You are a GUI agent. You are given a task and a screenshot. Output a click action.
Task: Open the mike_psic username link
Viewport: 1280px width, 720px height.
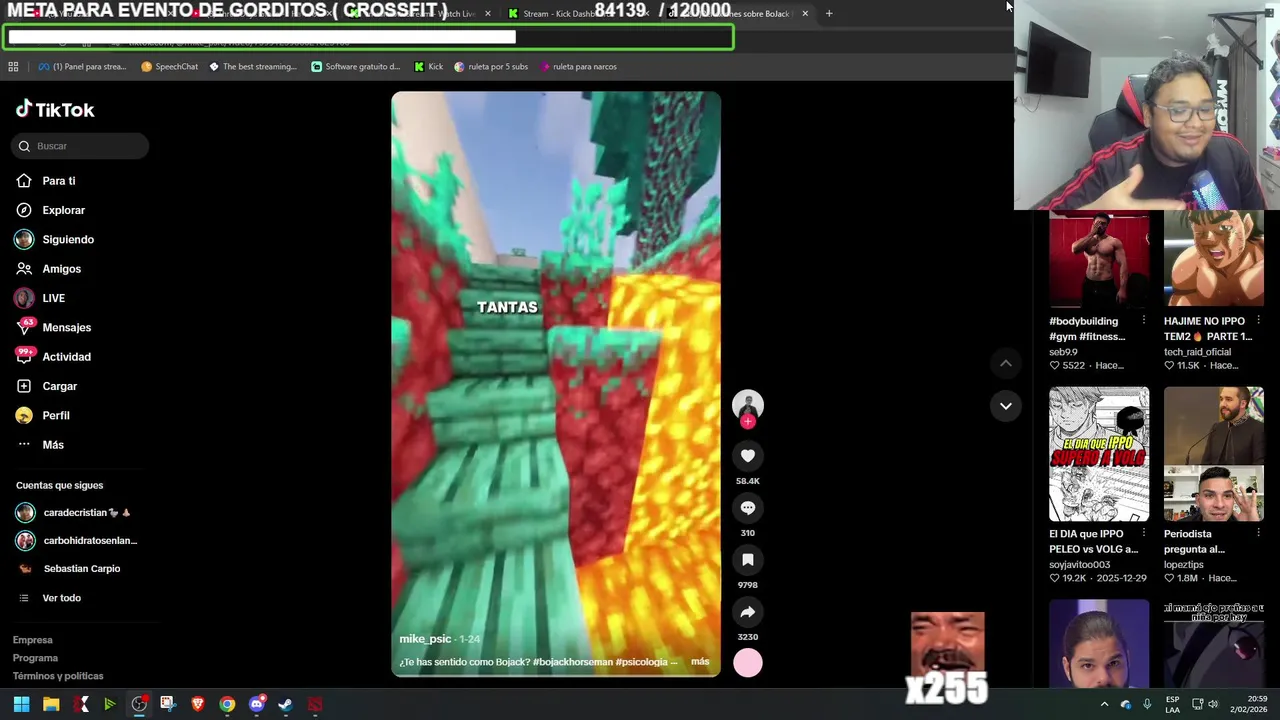(x=425, y=639)
